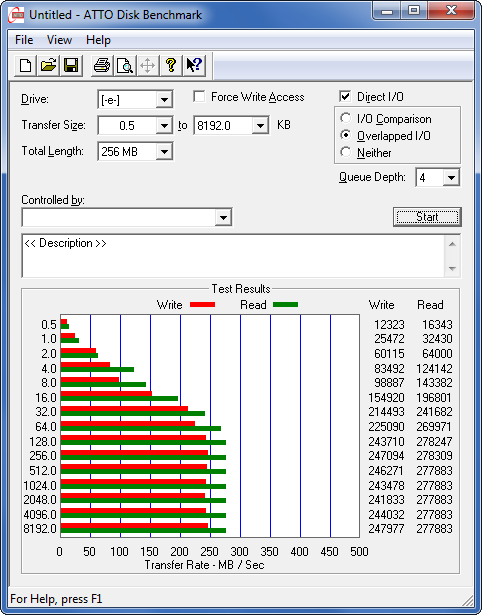Select the Overlapped I/O radio button
This screenshot has height=615, width=482.
pyautogui.click(x=346, y=135)
